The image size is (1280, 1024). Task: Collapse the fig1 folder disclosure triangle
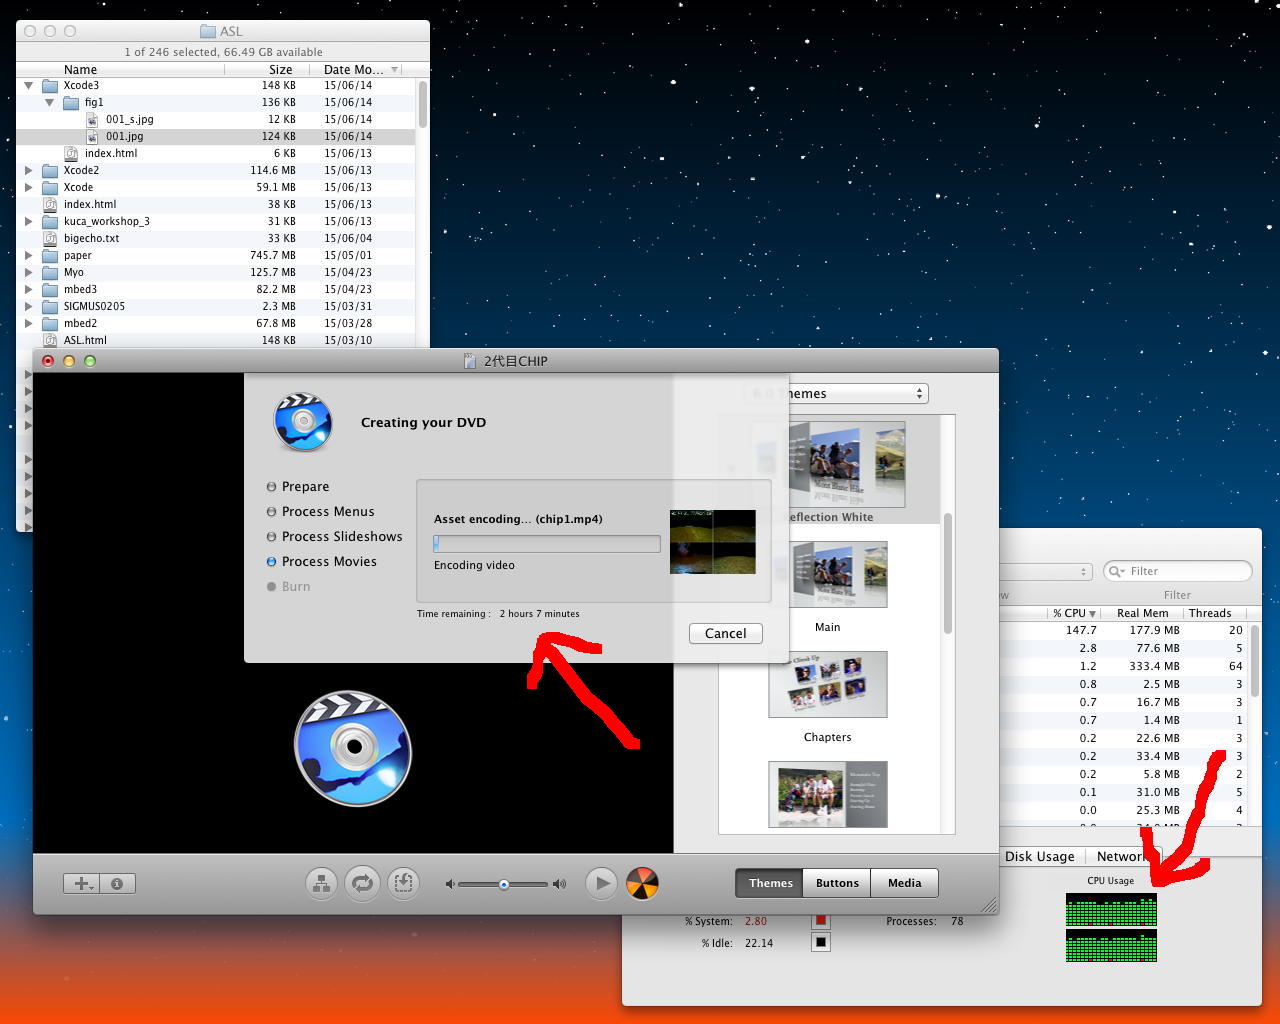tap(50, 103)
